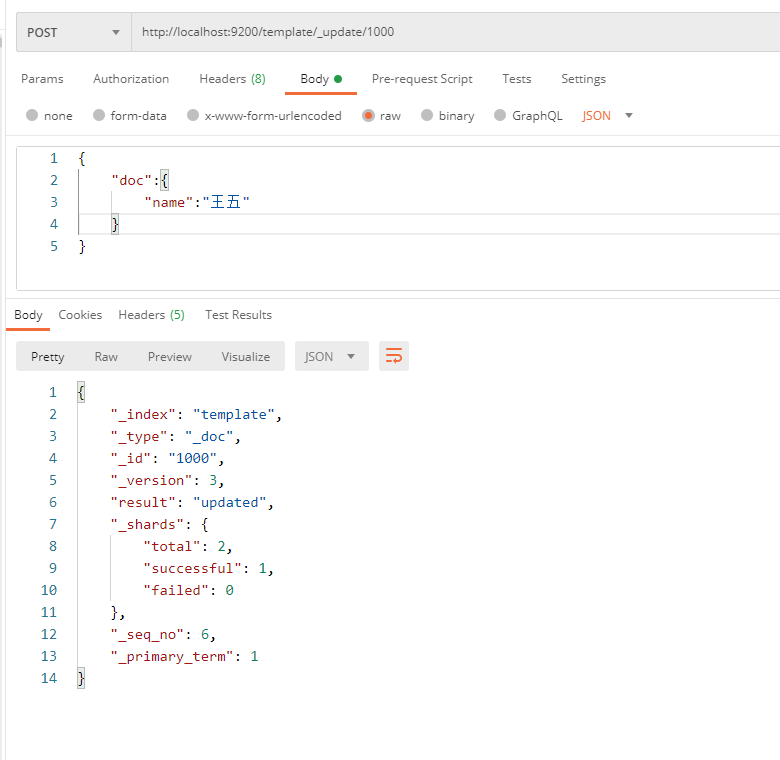Open the Headers (8) request tab
780x760 pixels.
[x=232, y=79]
